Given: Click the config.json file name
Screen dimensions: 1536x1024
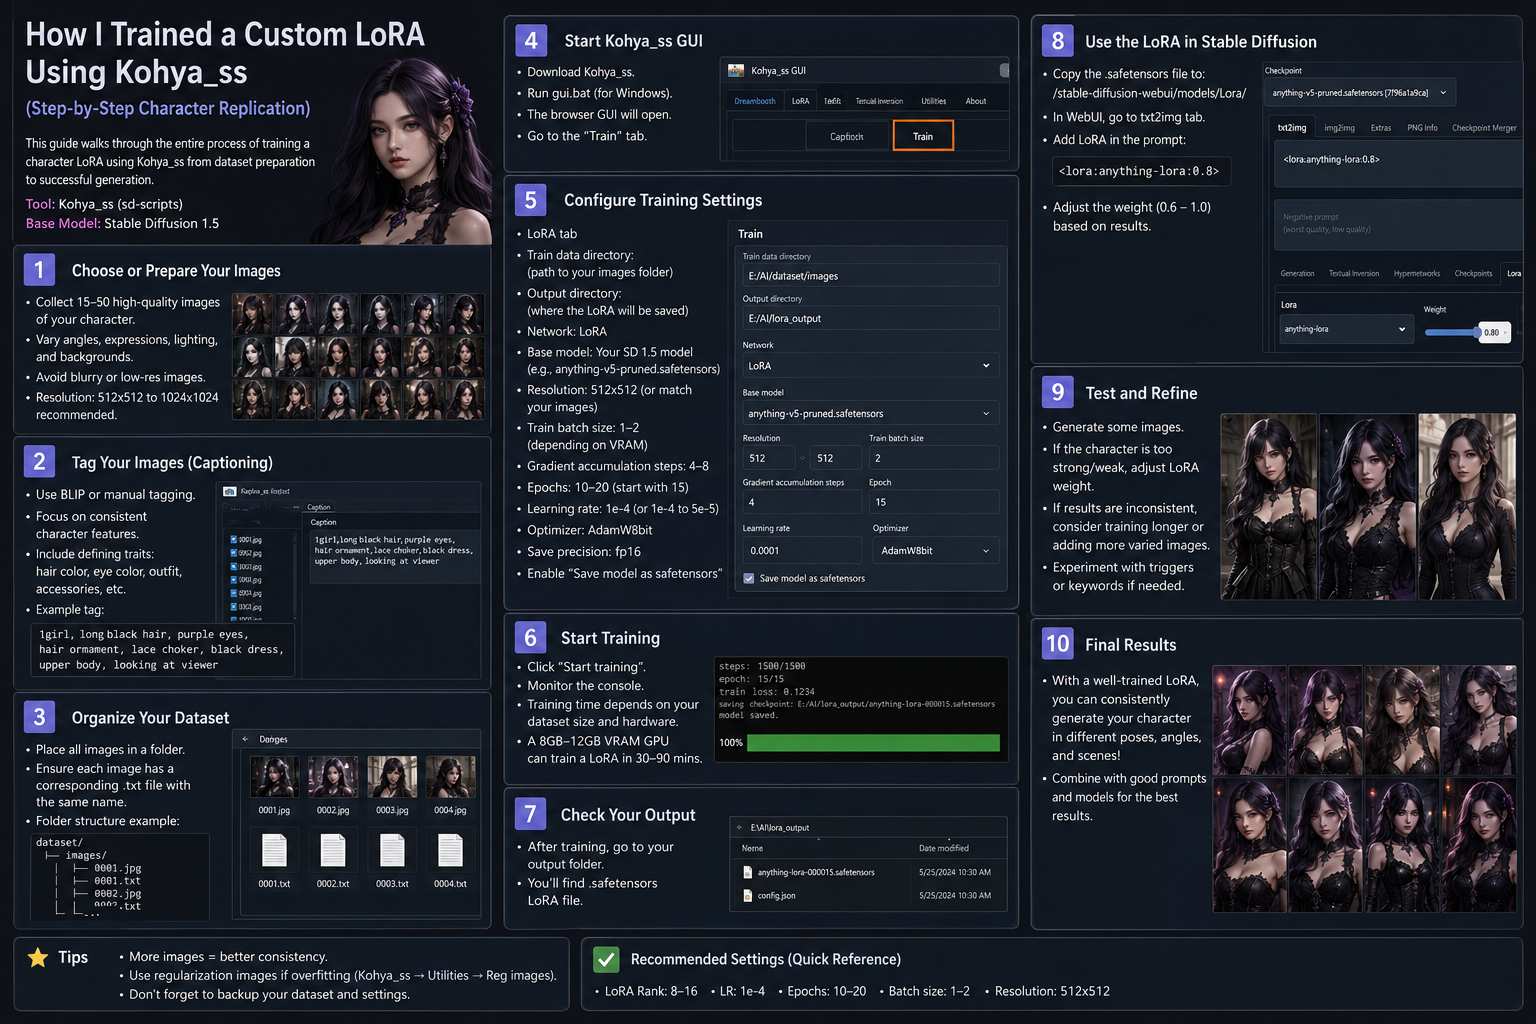Looking at the screenshot, I should [x=777, y=896].
